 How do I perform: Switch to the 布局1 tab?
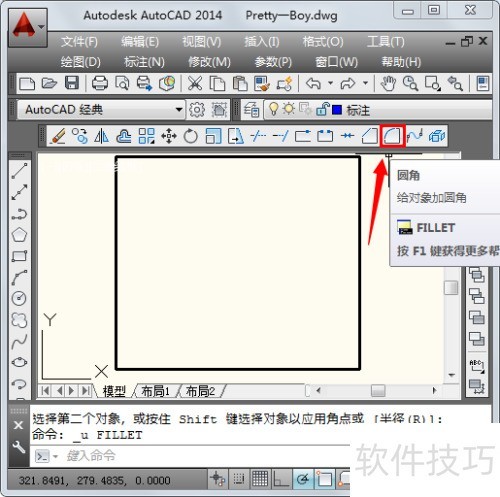155,391
